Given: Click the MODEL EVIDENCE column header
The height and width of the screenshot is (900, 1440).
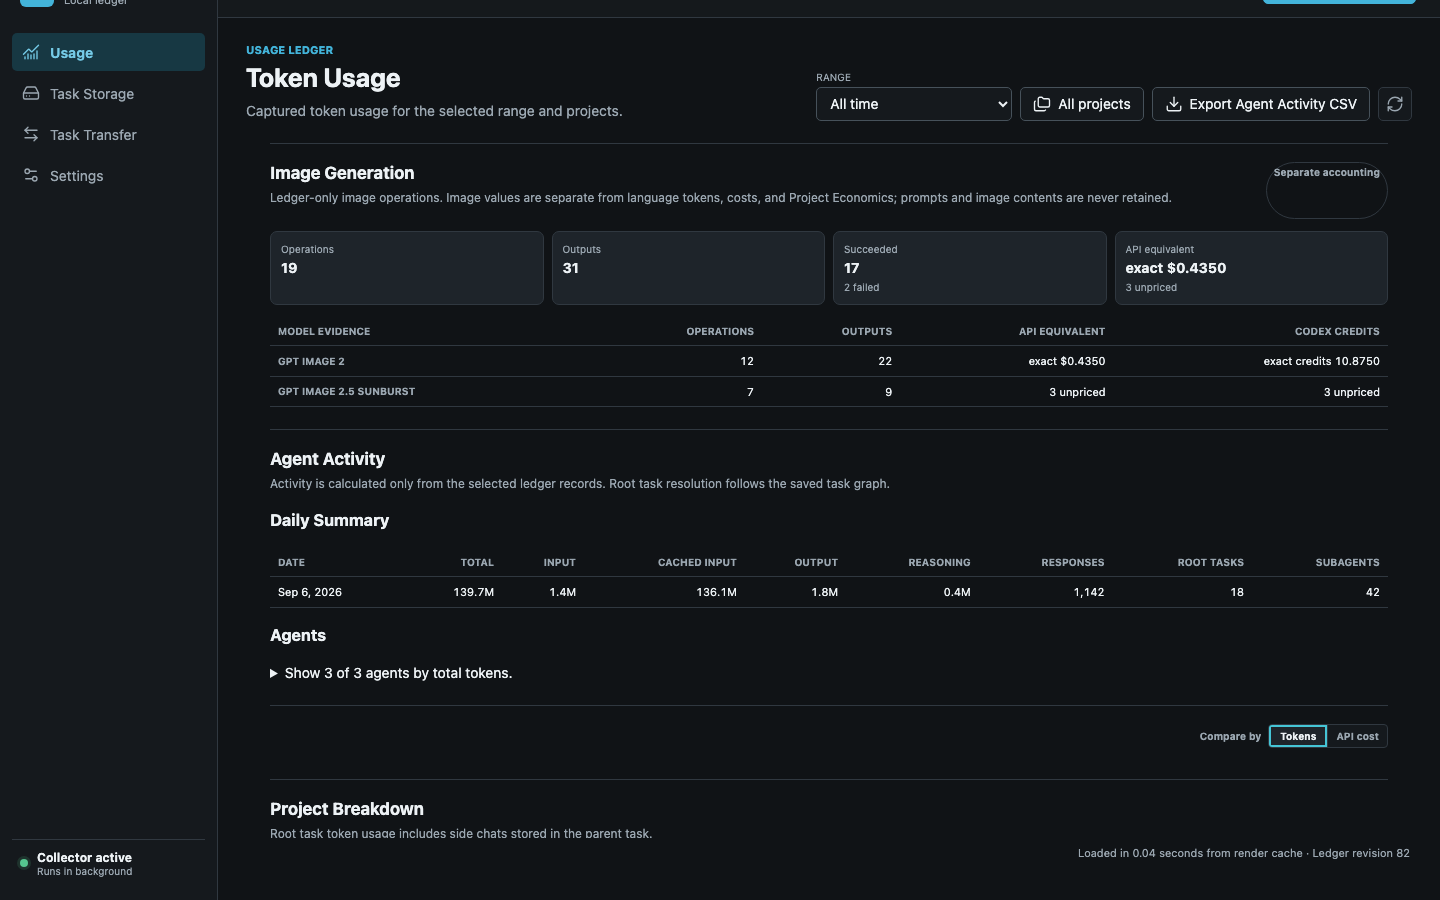Looking at the screenshot, I should point(324,331).
